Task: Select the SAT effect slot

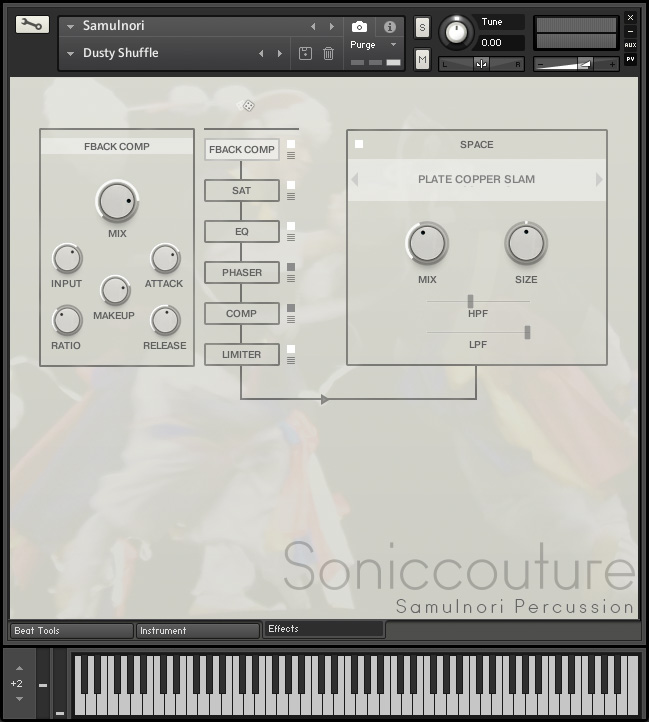Action: point(242,191)
